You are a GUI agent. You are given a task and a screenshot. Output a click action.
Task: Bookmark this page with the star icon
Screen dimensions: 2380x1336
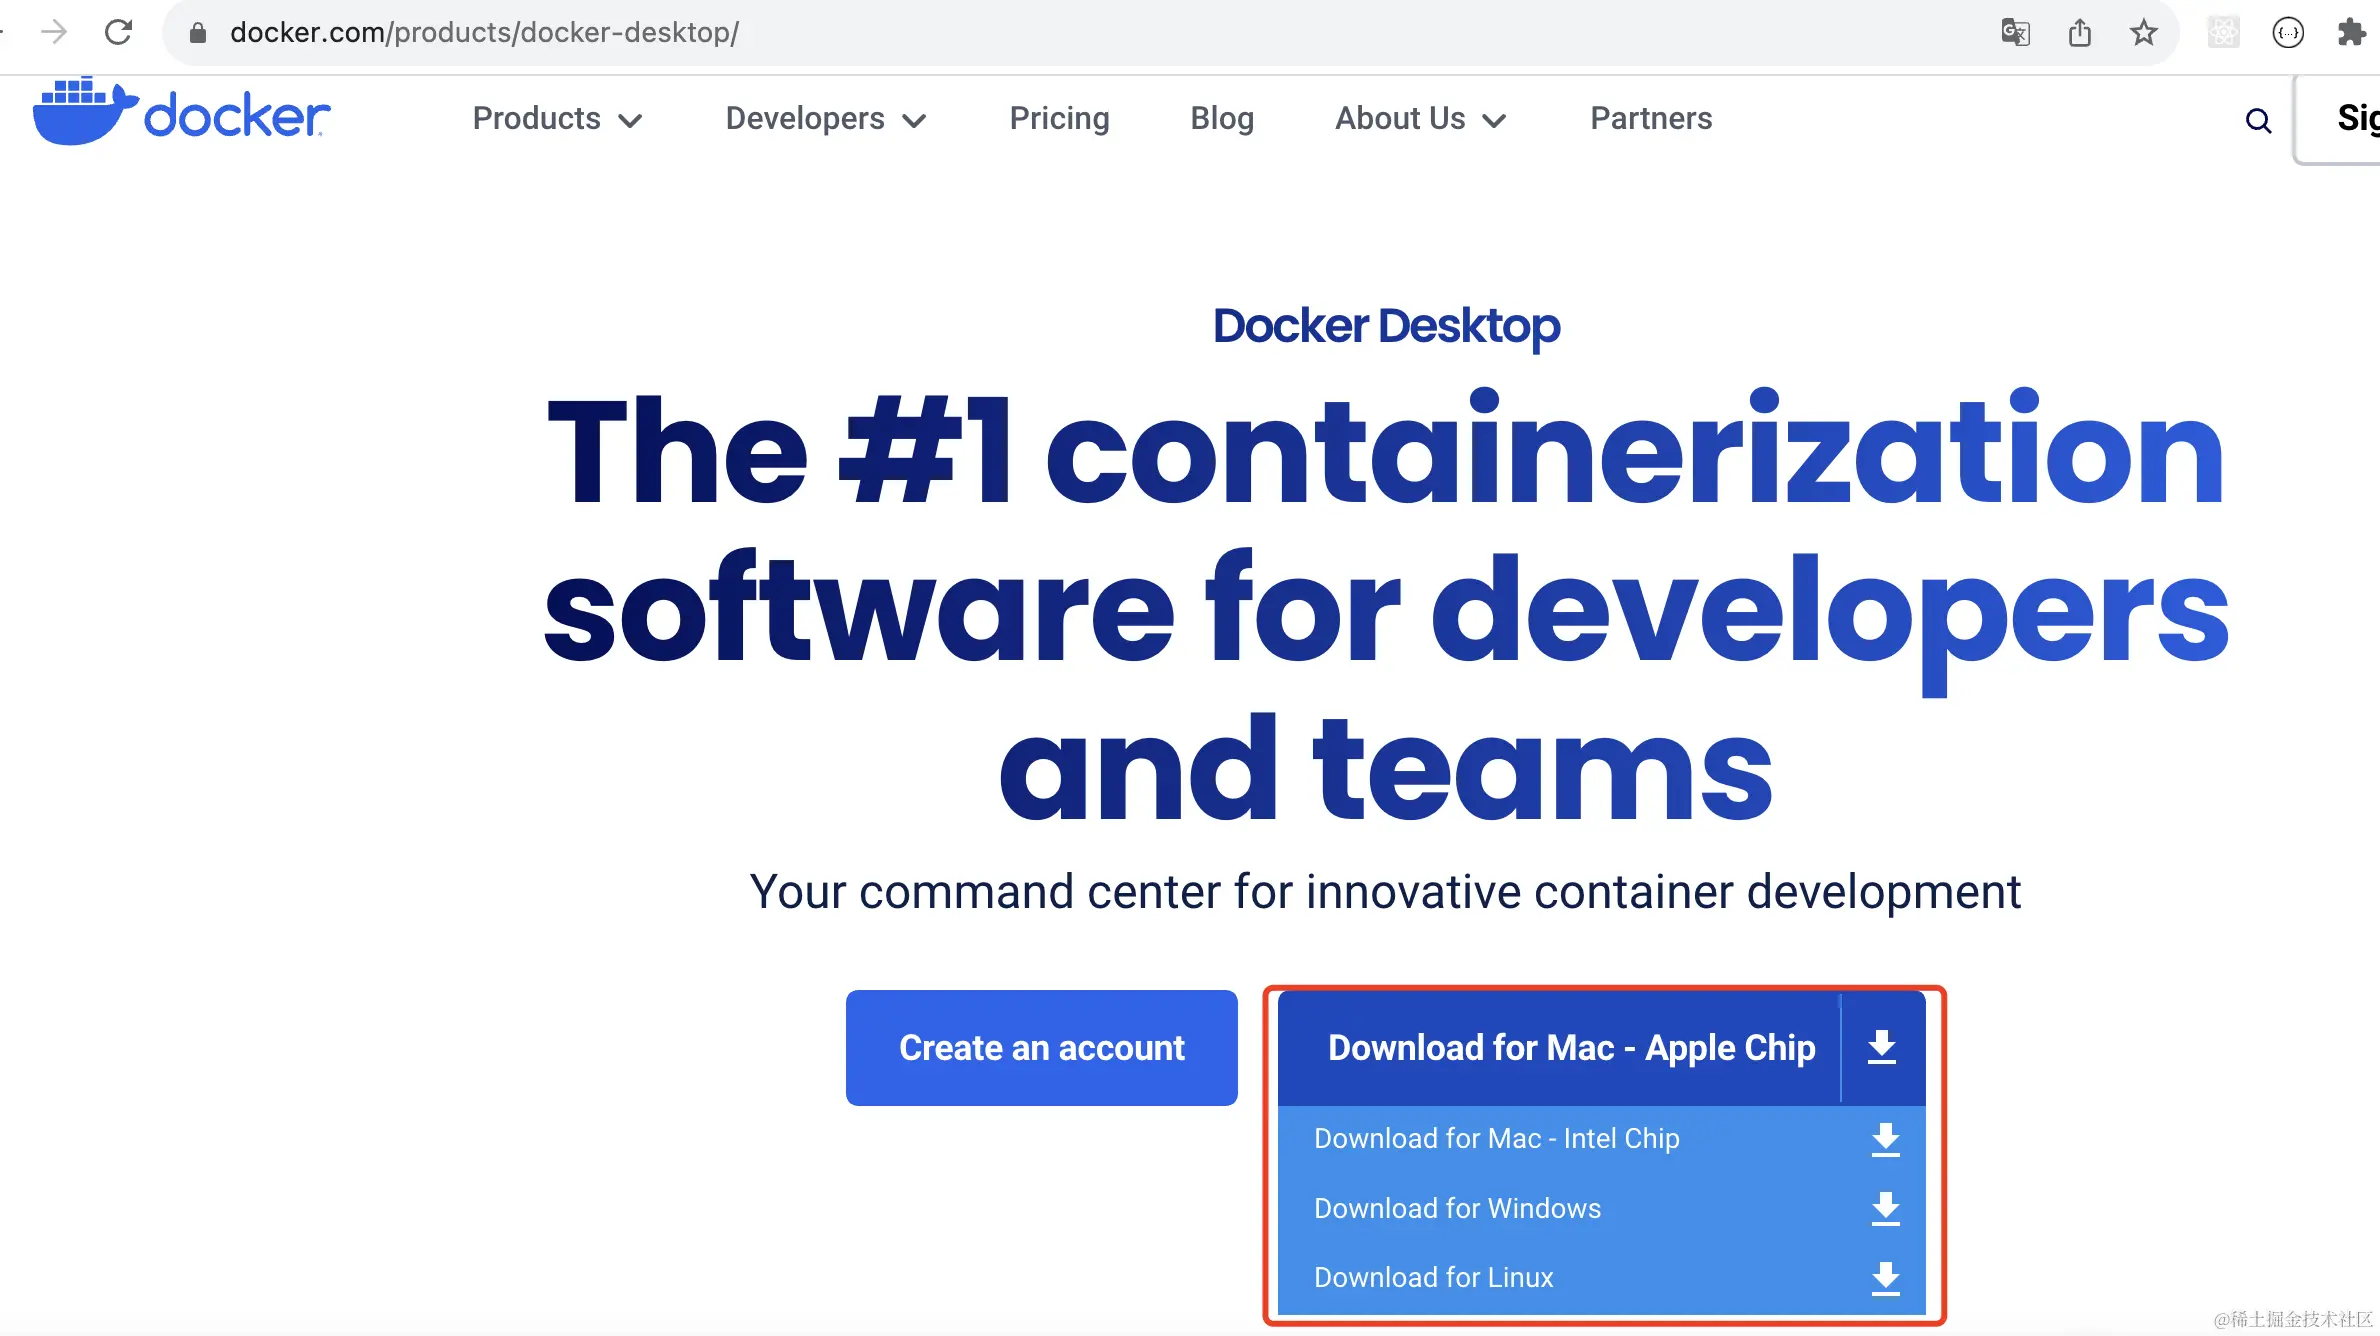(2143, 33)
